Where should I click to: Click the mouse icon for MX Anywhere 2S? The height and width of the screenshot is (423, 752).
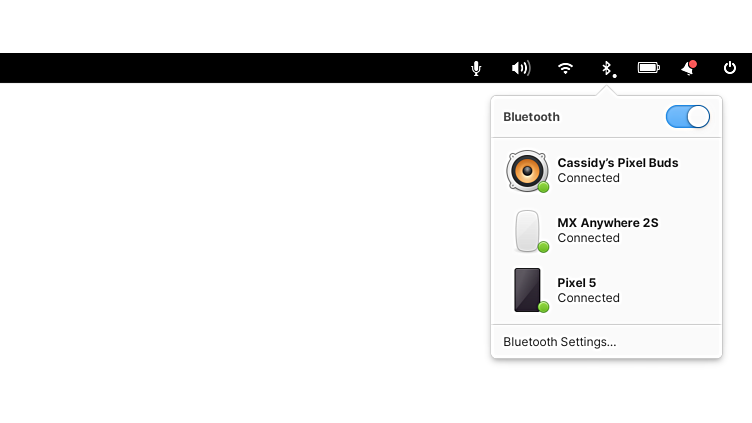(x=528, y=231)
